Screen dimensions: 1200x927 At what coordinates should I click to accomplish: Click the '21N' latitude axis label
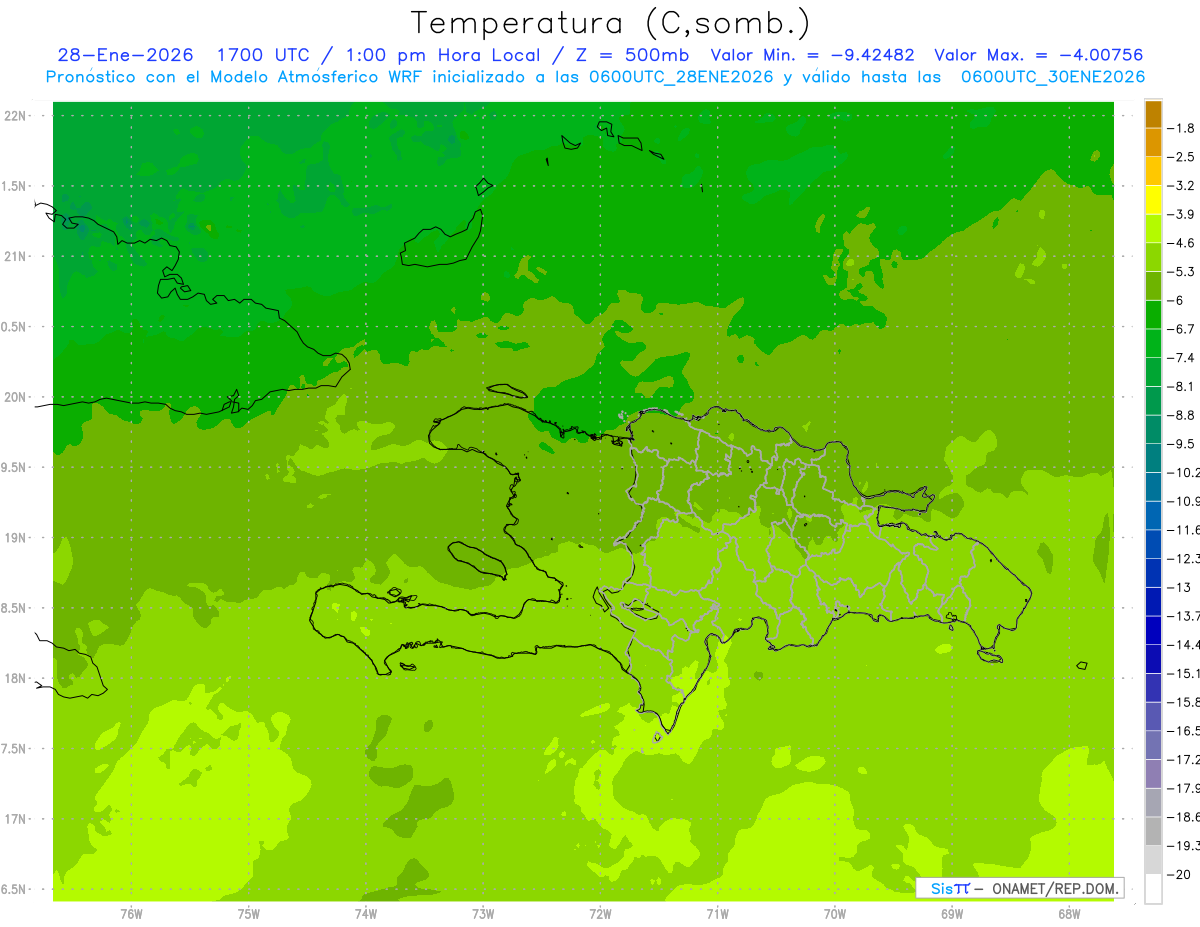click(15, 257)
